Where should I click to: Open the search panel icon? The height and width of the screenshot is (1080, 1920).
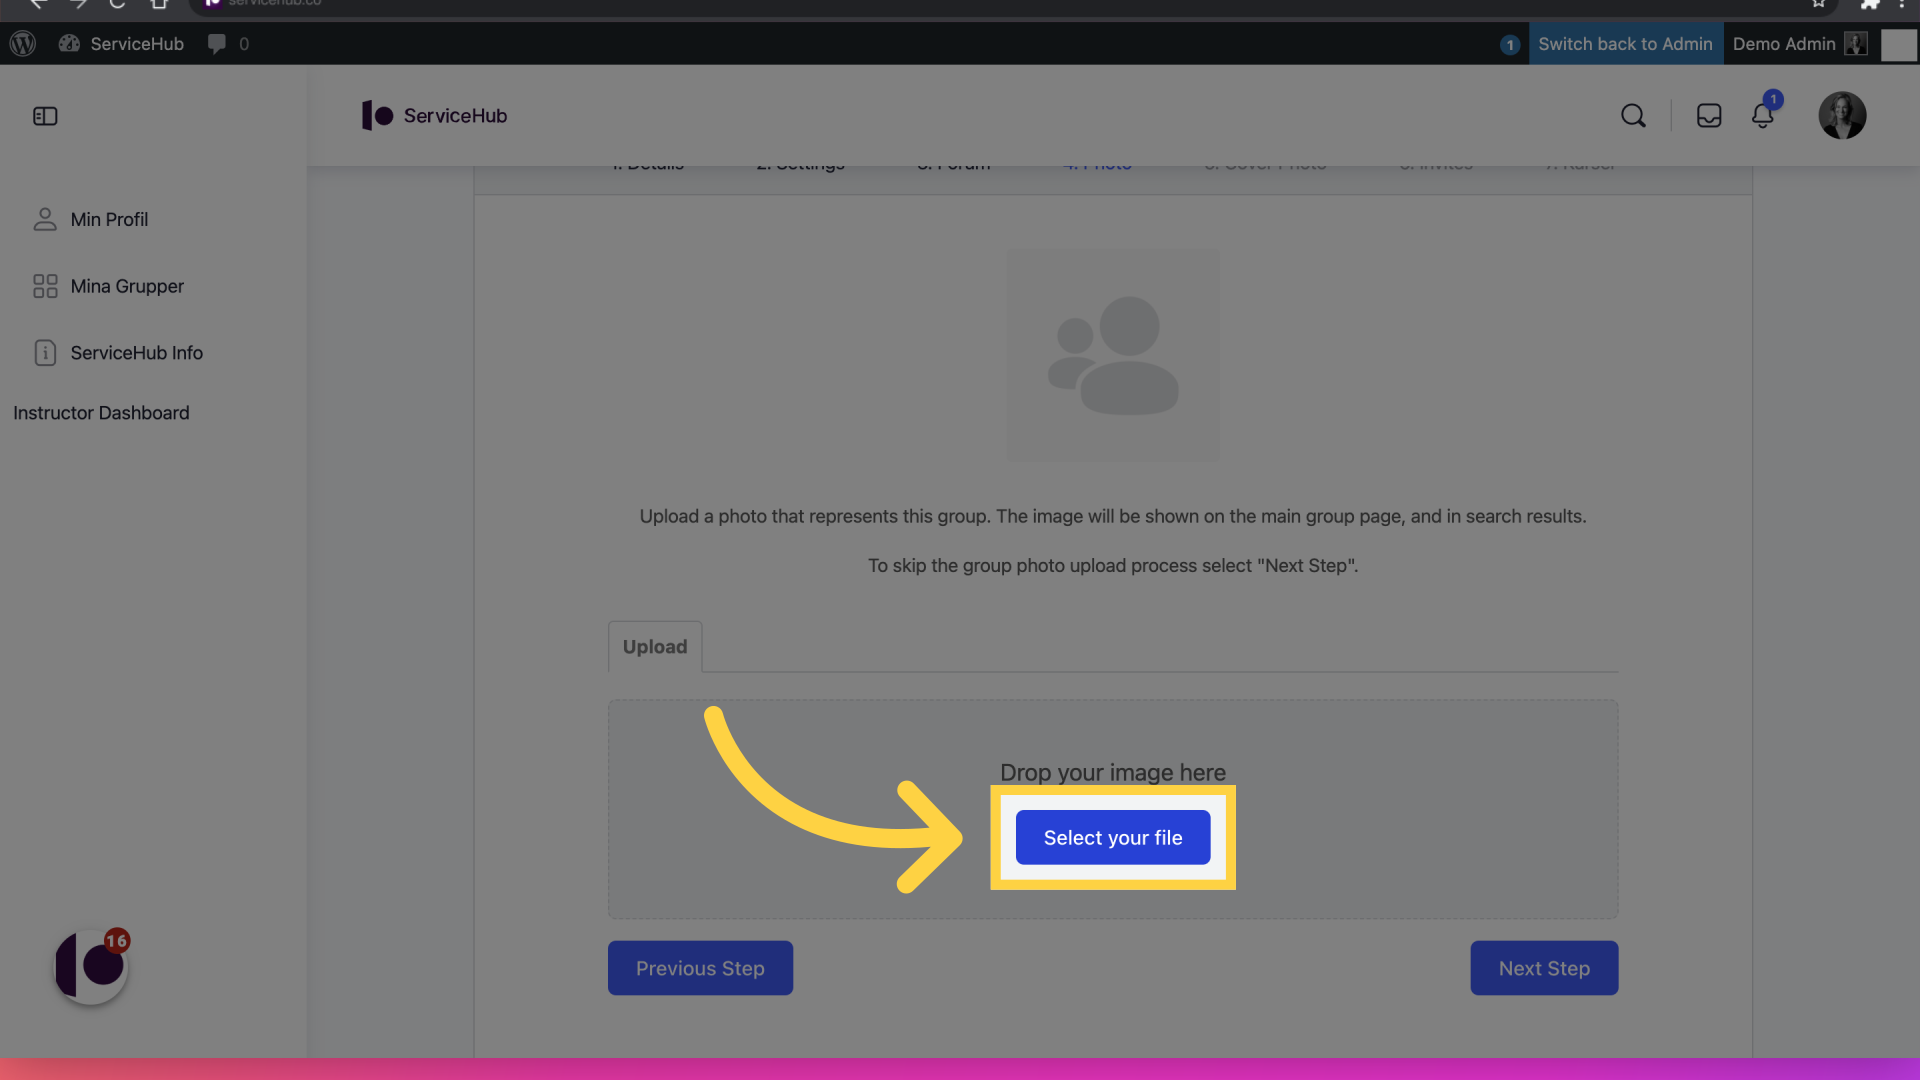[1634, 115]
